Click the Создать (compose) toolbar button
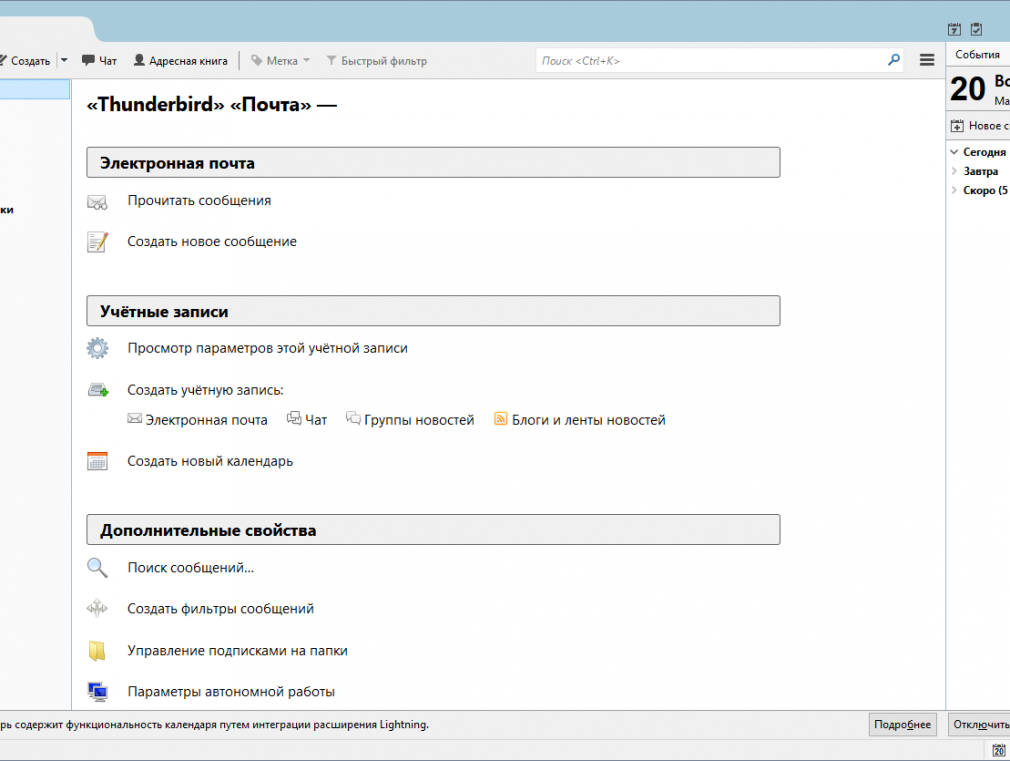Screen dimensions: 1010x761 click(25, 61)
